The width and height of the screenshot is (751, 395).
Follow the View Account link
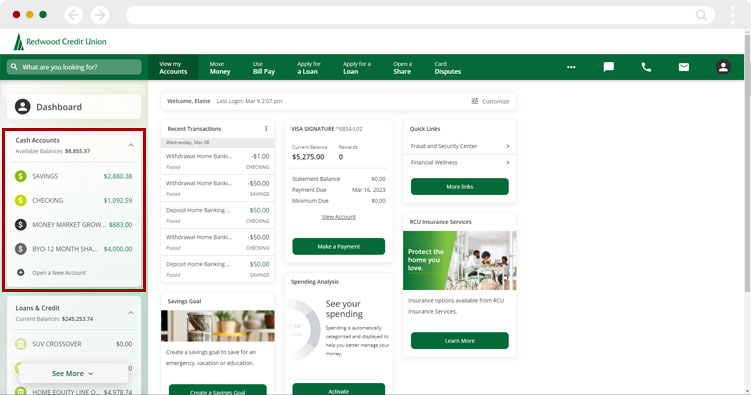339,217
